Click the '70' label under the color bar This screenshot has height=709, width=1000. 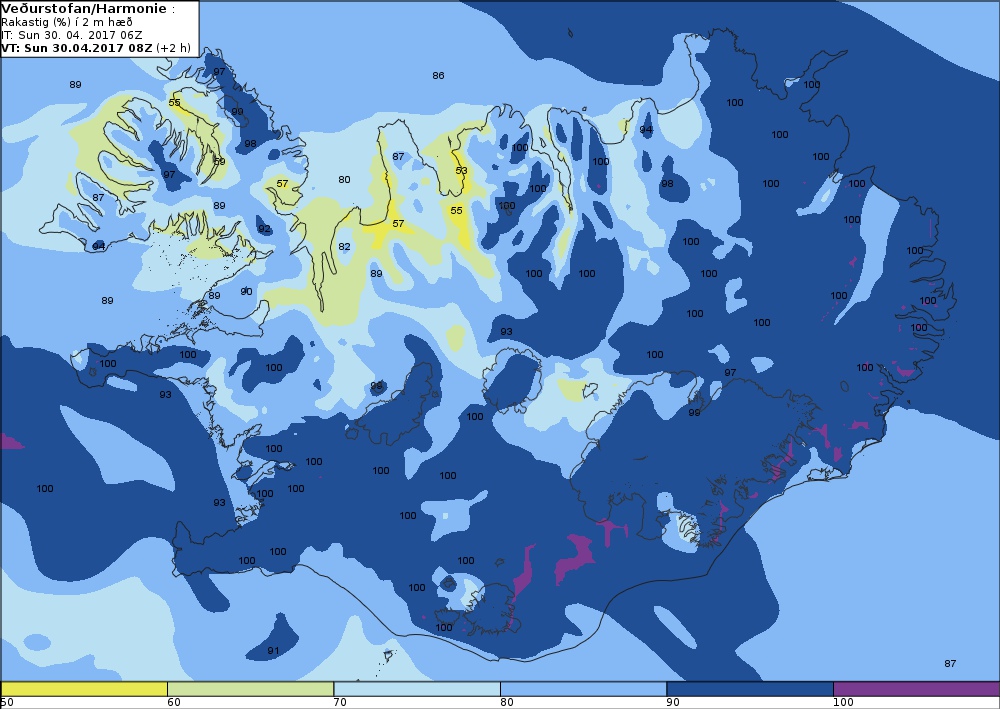[341, 703]
